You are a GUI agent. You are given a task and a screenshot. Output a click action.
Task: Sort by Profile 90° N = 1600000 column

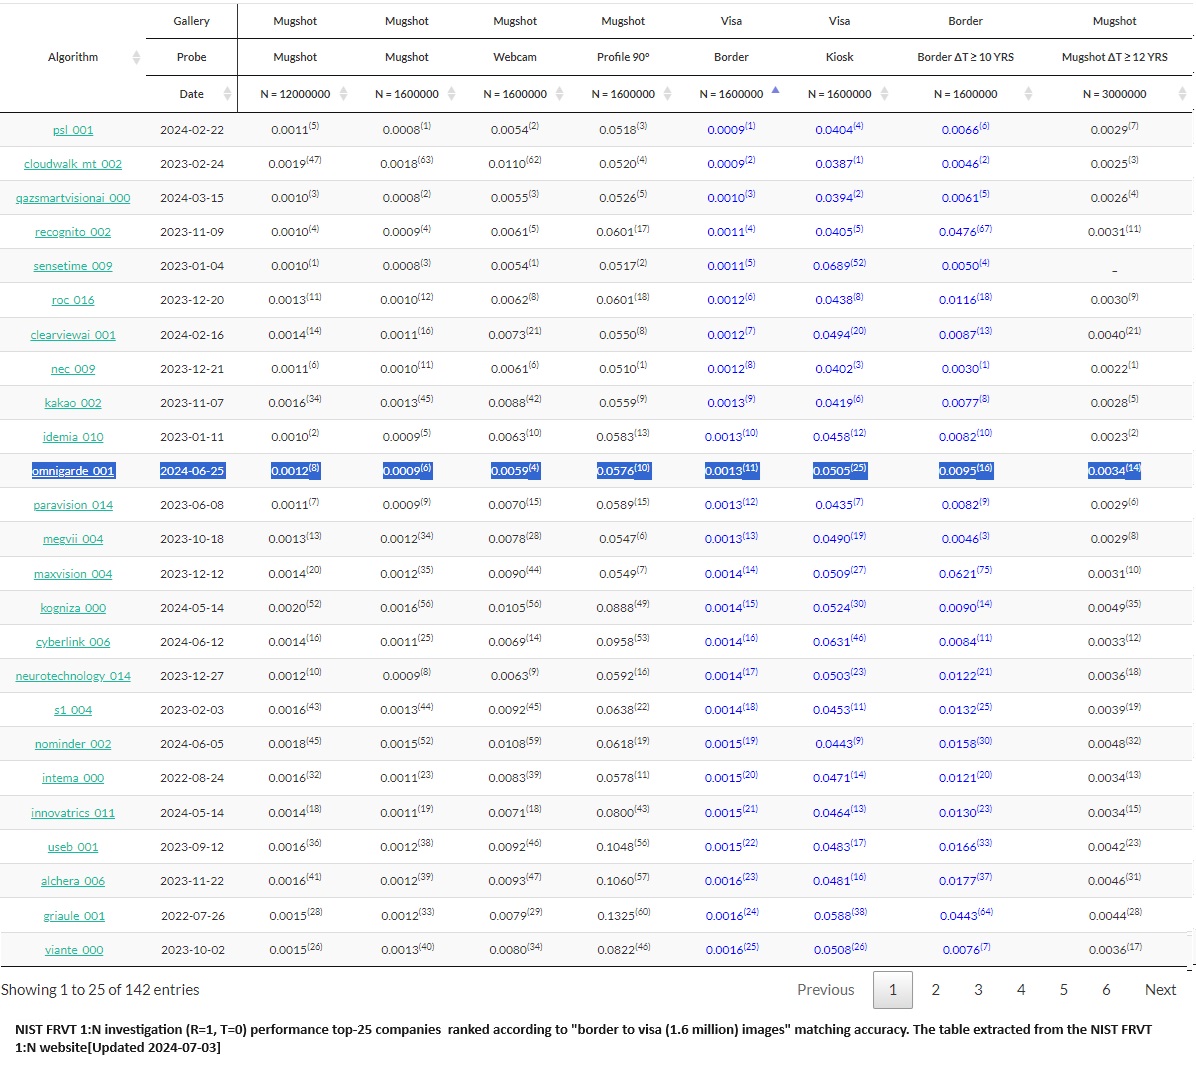[x=667, y=94]
